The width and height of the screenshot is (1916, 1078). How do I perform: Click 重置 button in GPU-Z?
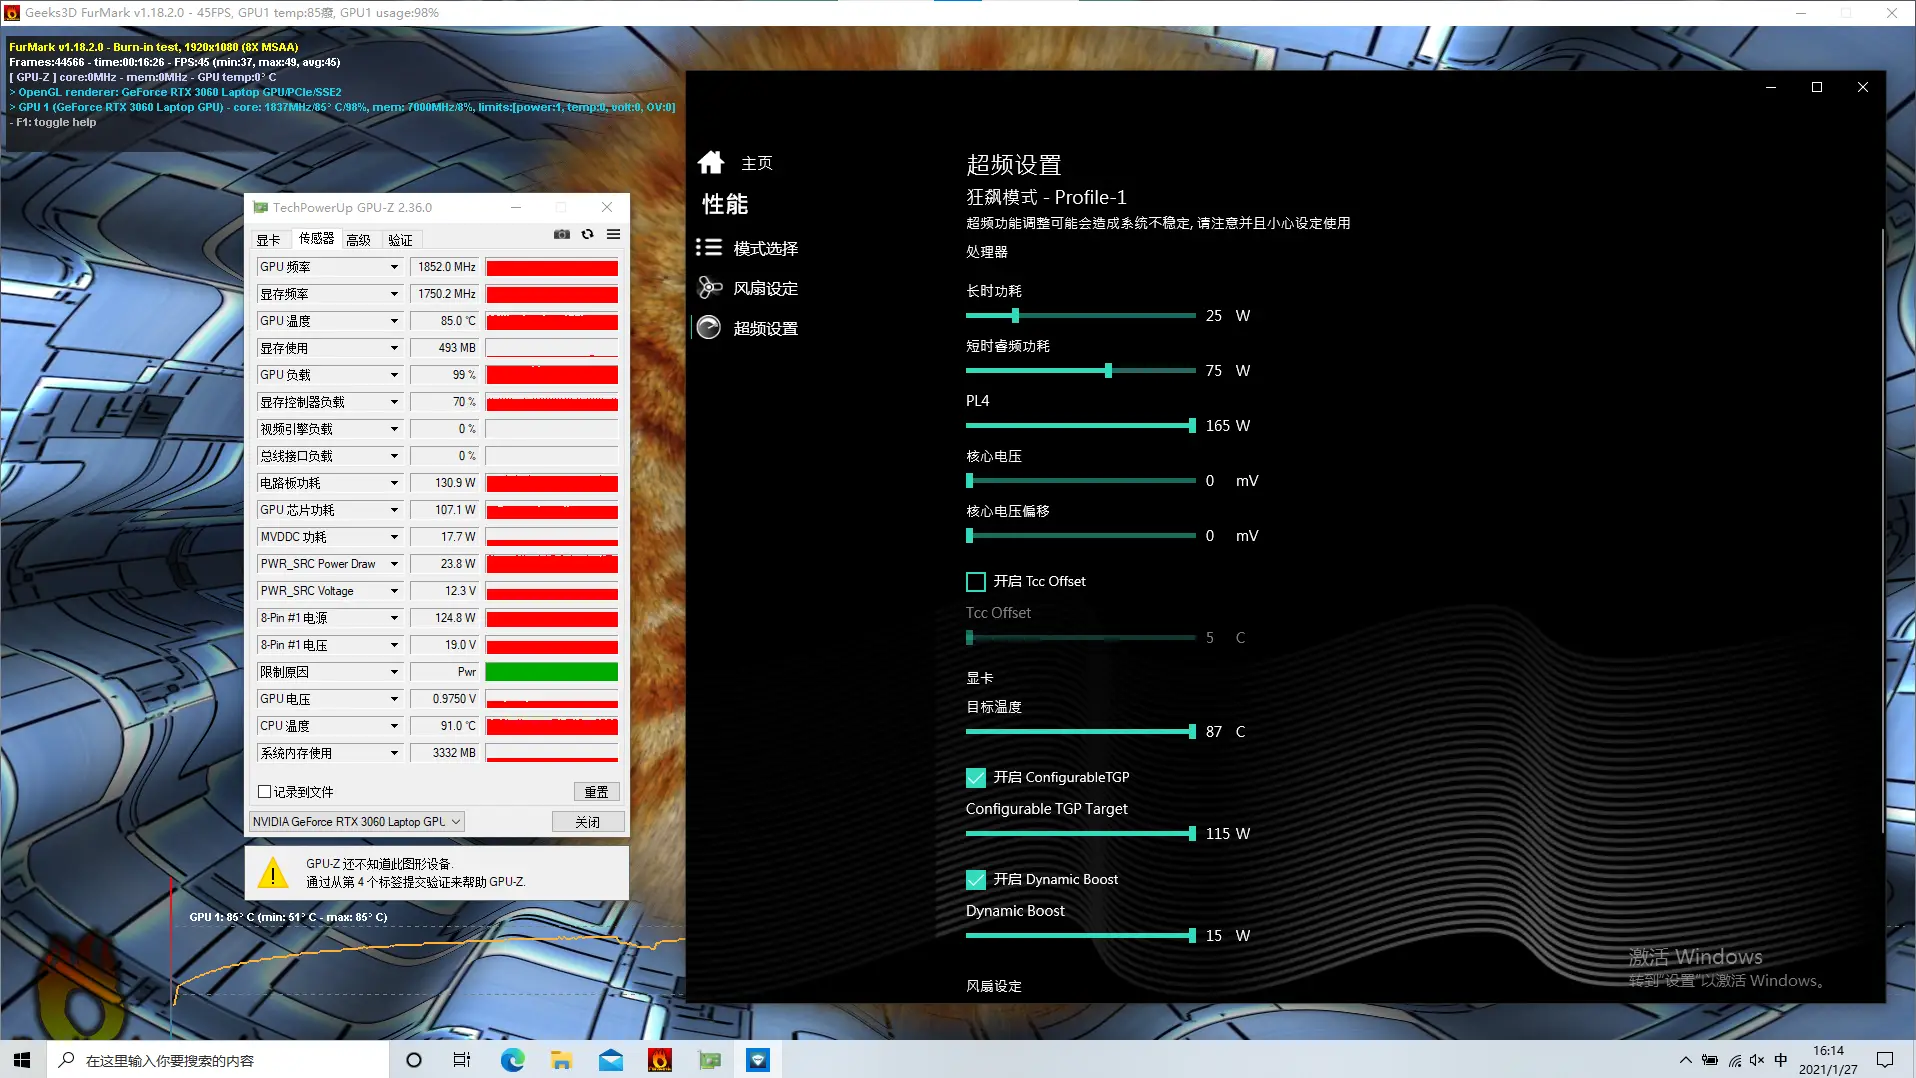[x=597, y=792]
